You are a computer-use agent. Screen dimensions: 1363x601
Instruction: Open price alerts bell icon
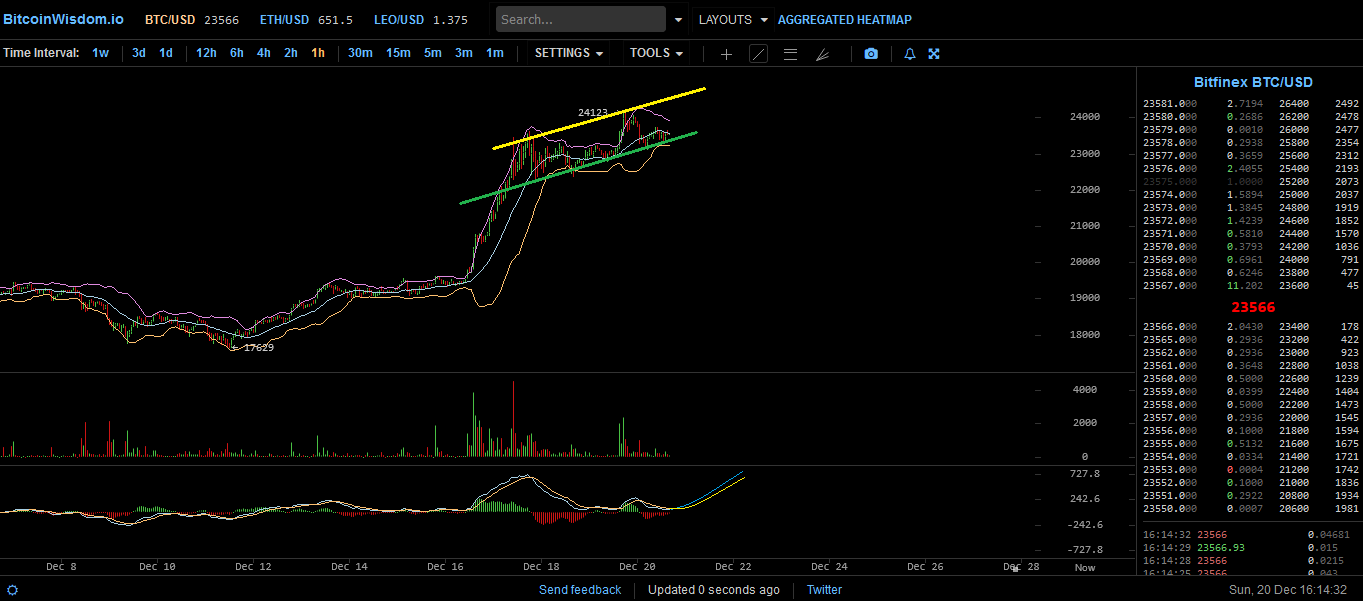[910, 54]
